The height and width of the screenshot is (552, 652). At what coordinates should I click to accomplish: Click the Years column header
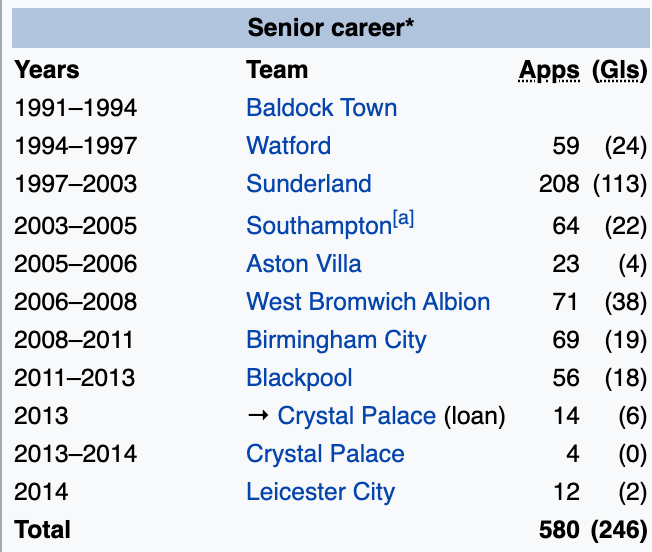(47, 70)
